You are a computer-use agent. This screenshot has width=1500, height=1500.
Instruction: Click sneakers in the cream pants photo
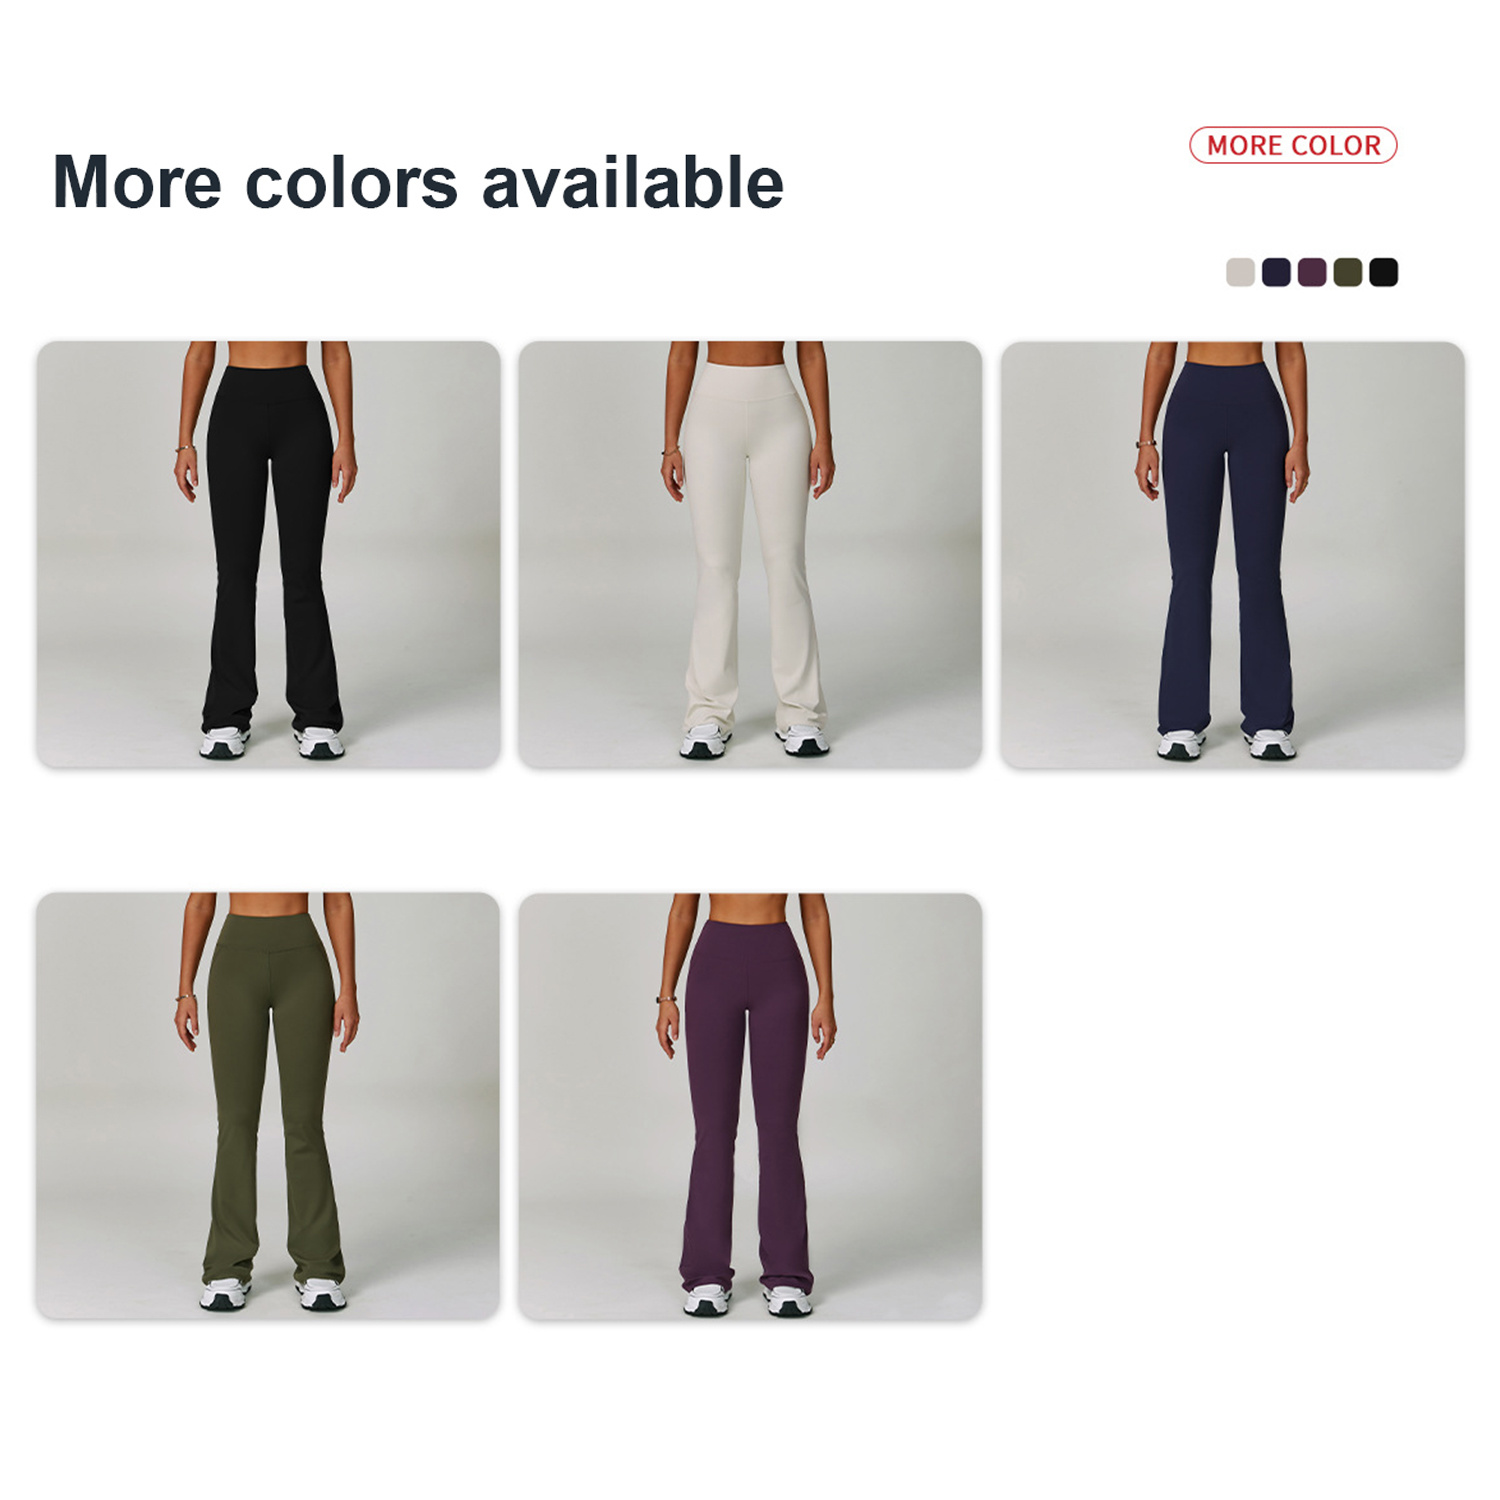[754, 741]
